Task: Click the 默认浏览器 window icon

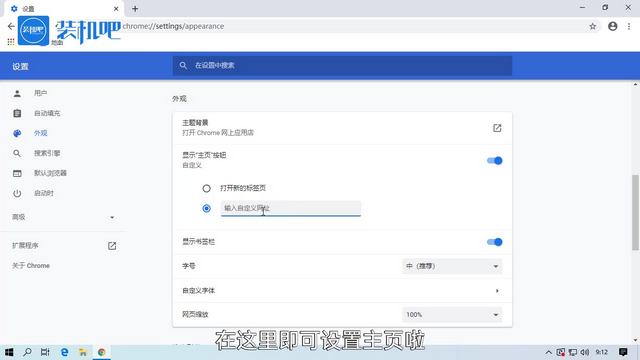Action: (17, 173)
